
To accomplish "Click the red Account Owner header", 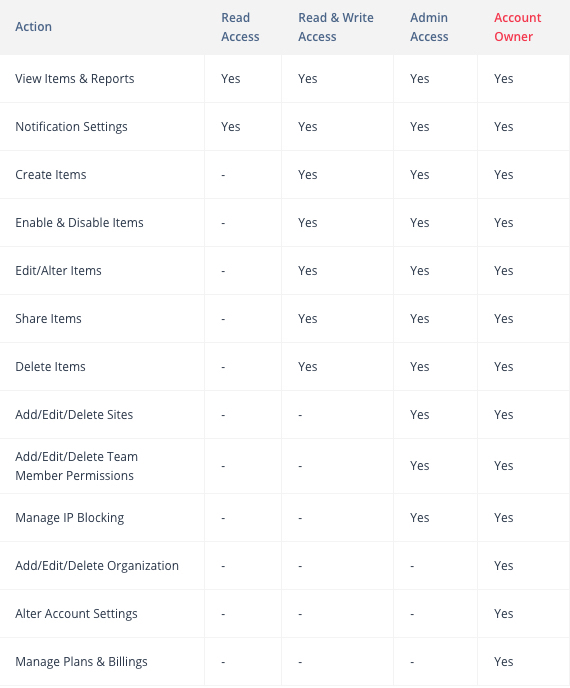I will click(517, 27).
